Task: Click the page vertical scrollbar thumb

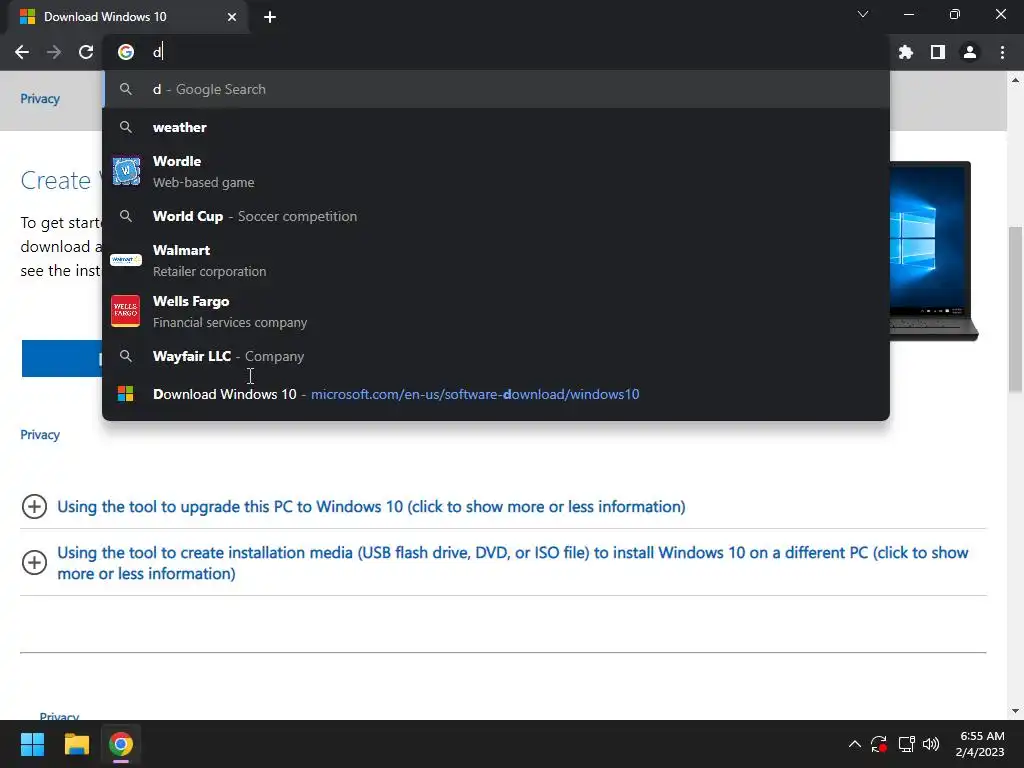Action: click(x=1015, y=310)
